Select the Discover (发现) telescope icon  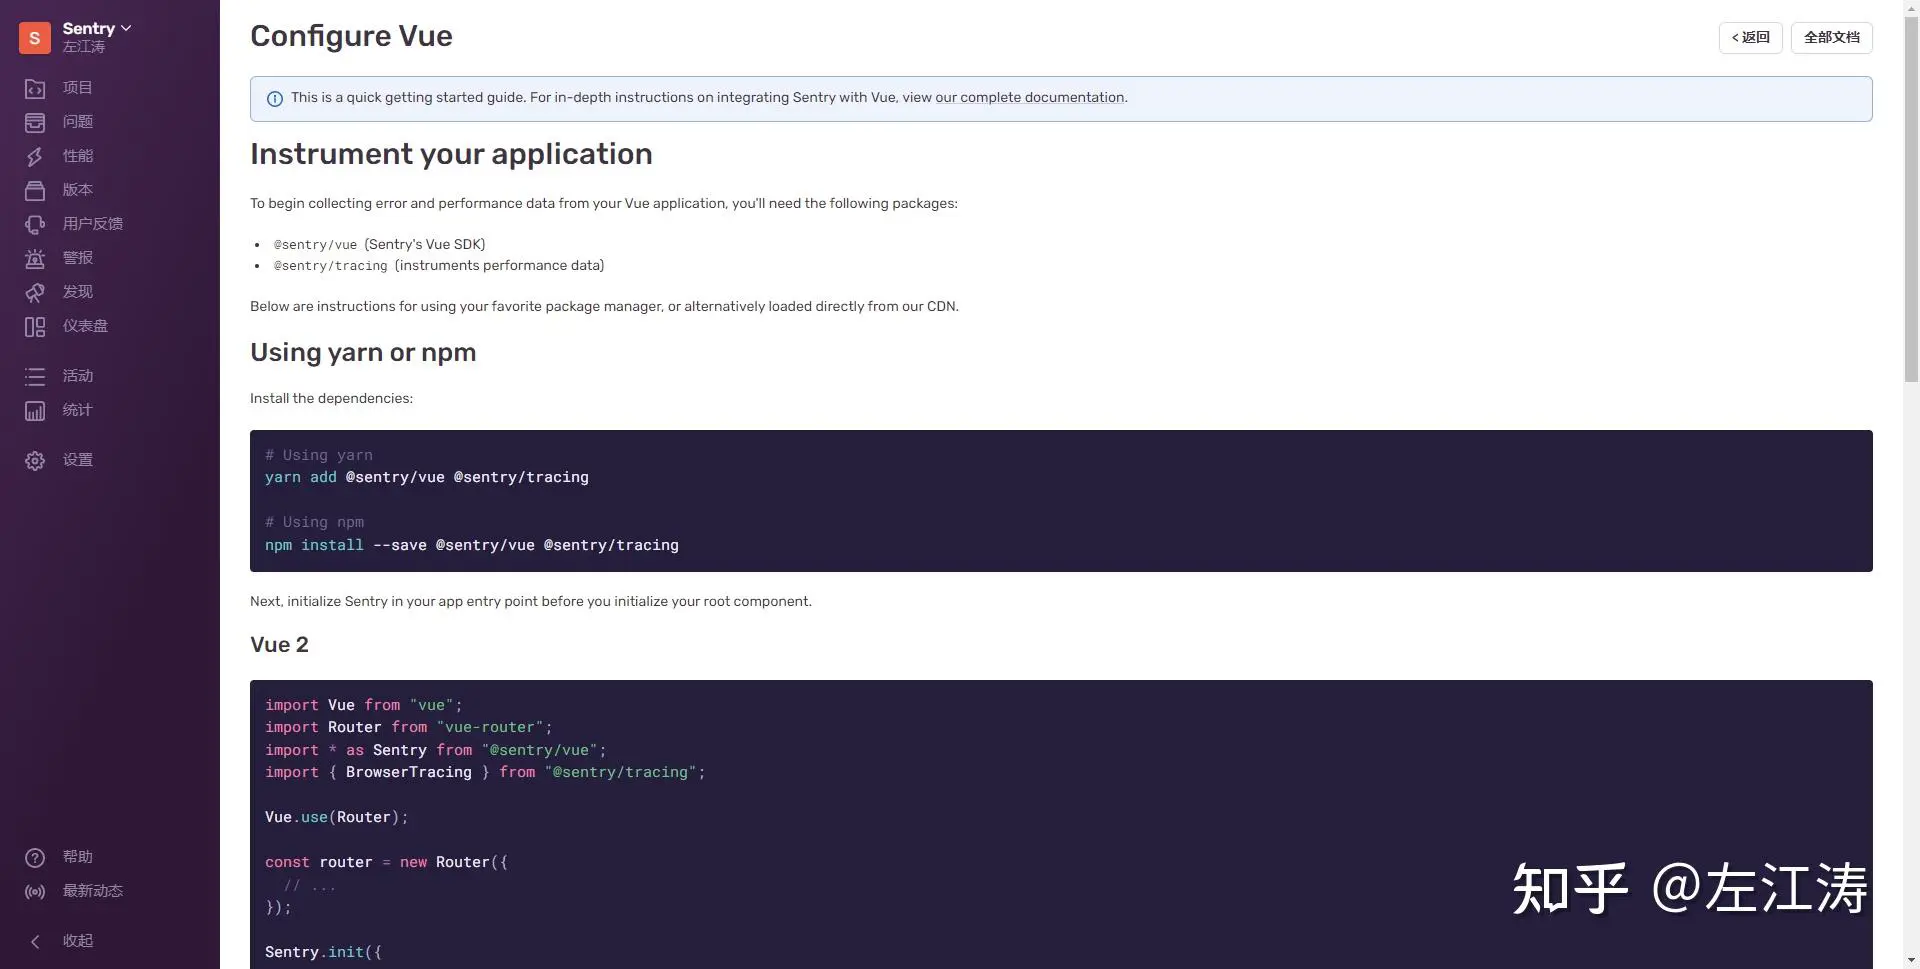[x=35, y=293]
